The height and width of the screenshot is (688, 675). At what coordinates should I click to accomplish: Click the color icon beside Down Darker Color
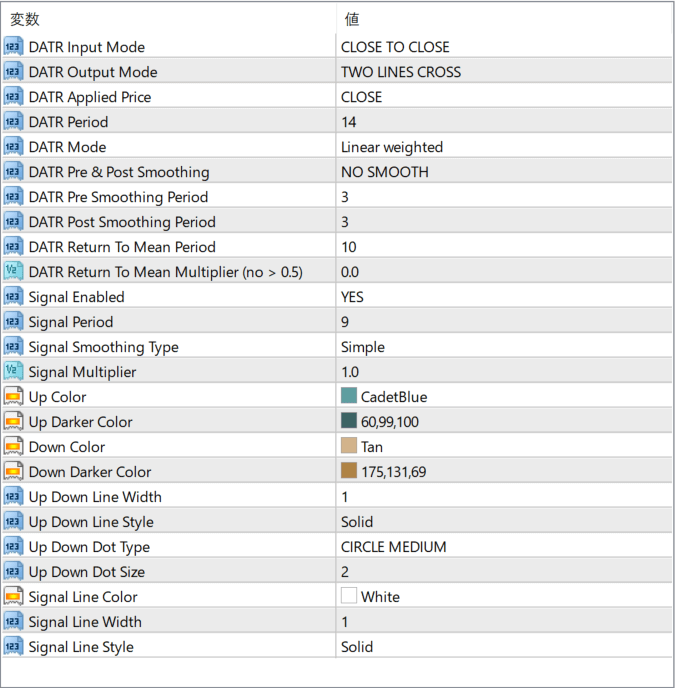point(13,472)
